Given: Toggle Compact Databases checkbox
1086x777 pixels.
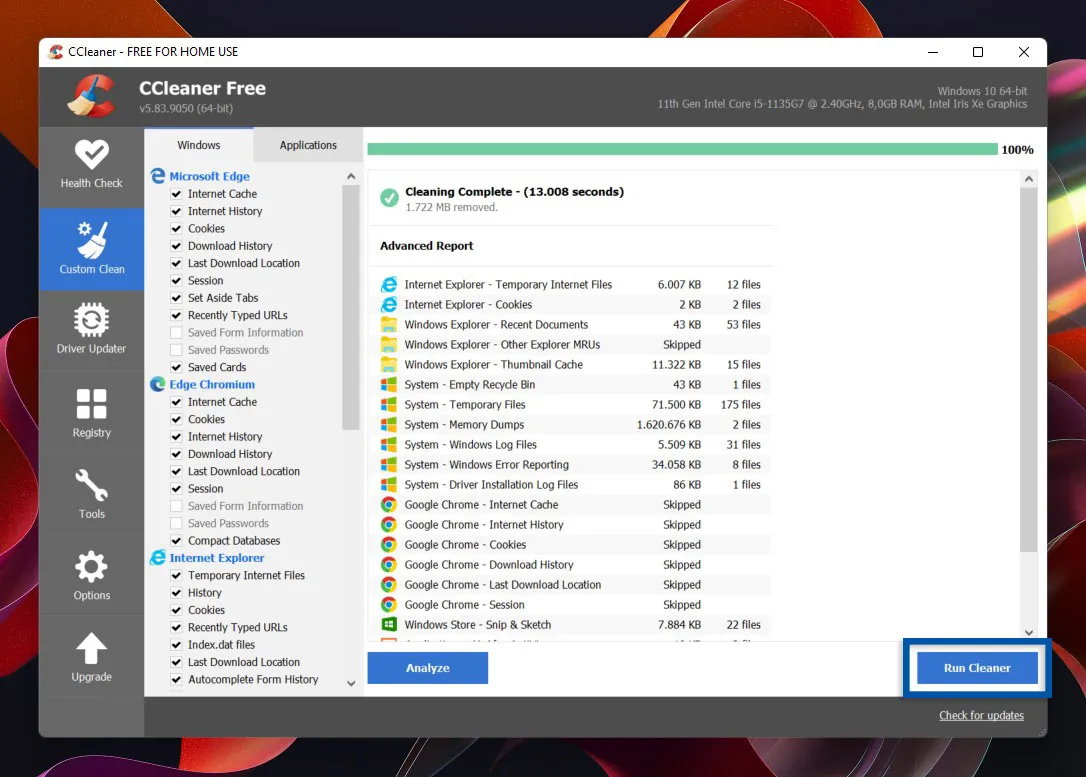Looking at the screenshot, I should (x=177, y=541).
